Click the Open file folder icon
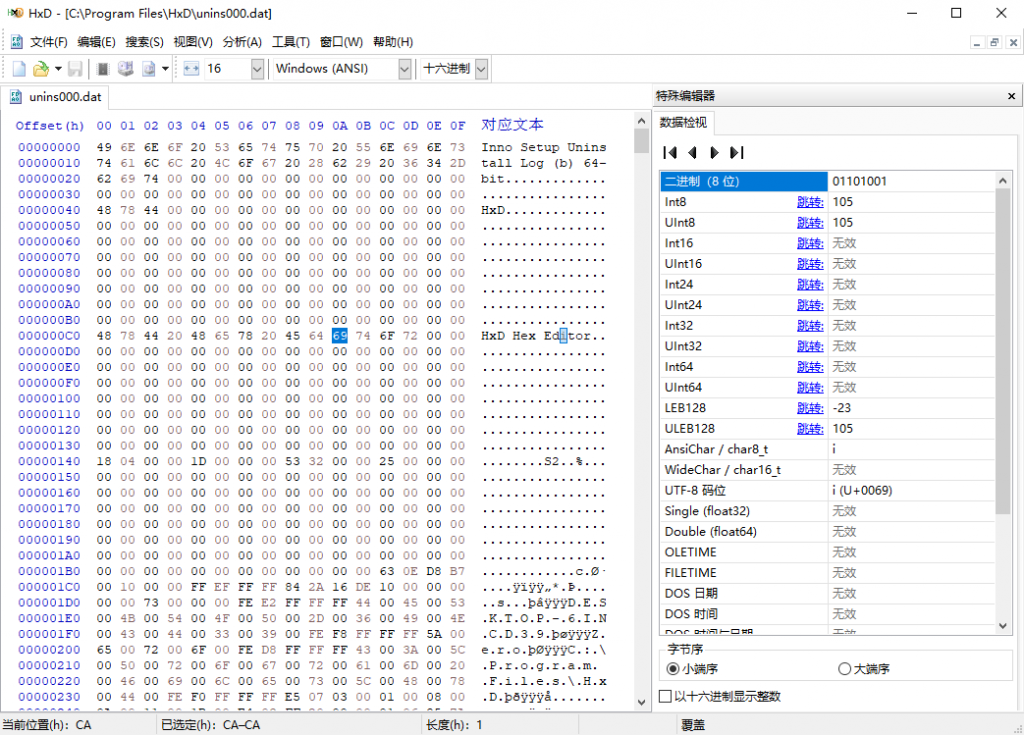Screen dimensions: 1024x735 [40, 69]
